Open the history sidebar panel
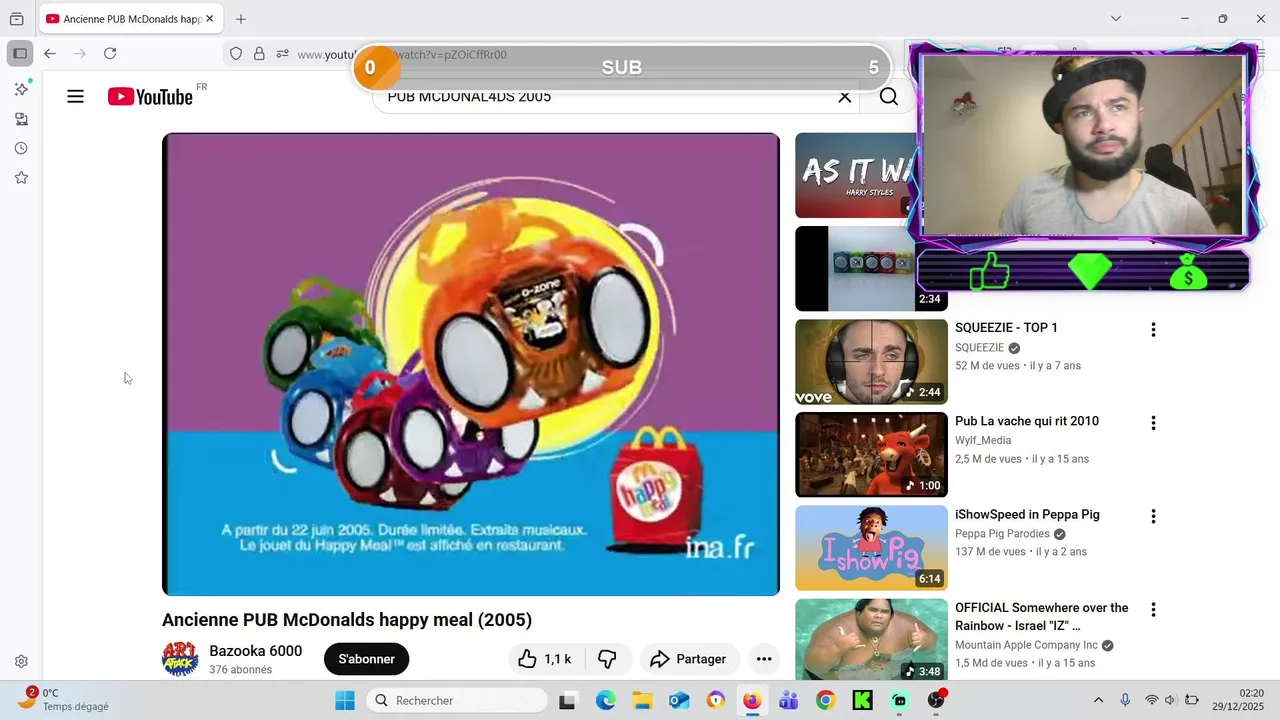Image resolution: width=1280 pixels, height=720 pixels. tap(21, 148)
